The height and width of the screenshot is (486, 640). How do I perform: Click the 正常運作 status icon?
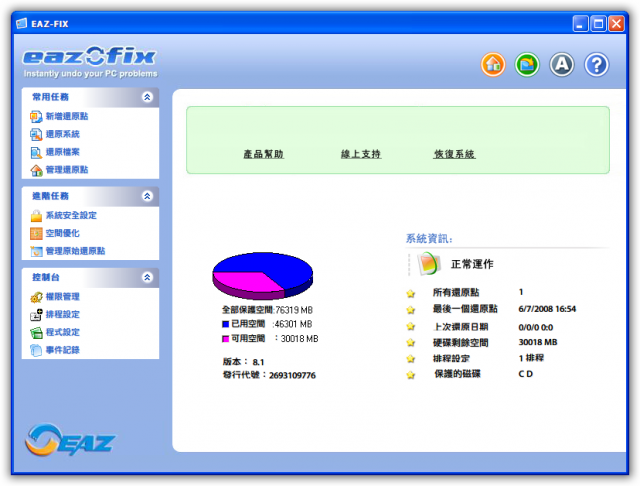click(x=429, y=264)
